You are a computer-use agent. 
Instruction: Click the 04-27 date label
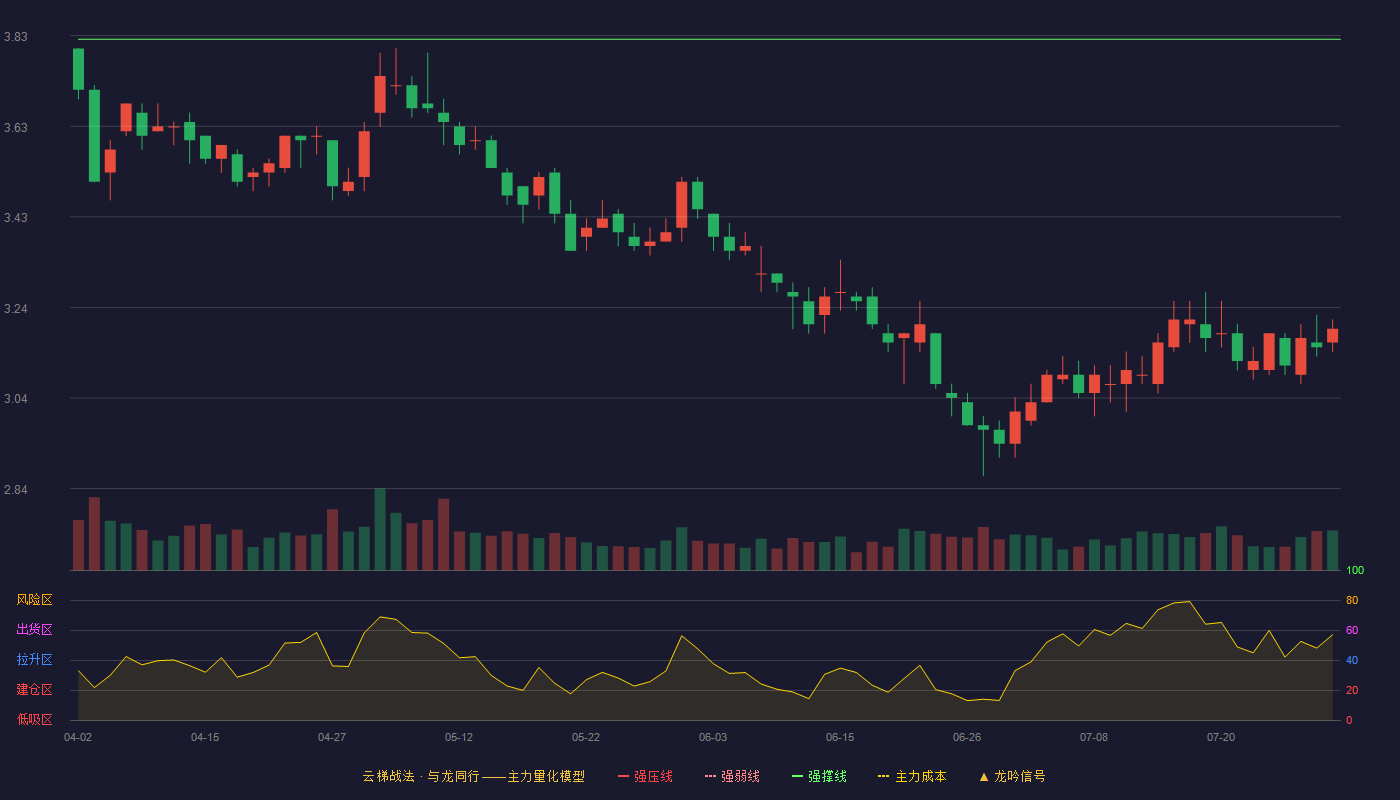point(332,737)
